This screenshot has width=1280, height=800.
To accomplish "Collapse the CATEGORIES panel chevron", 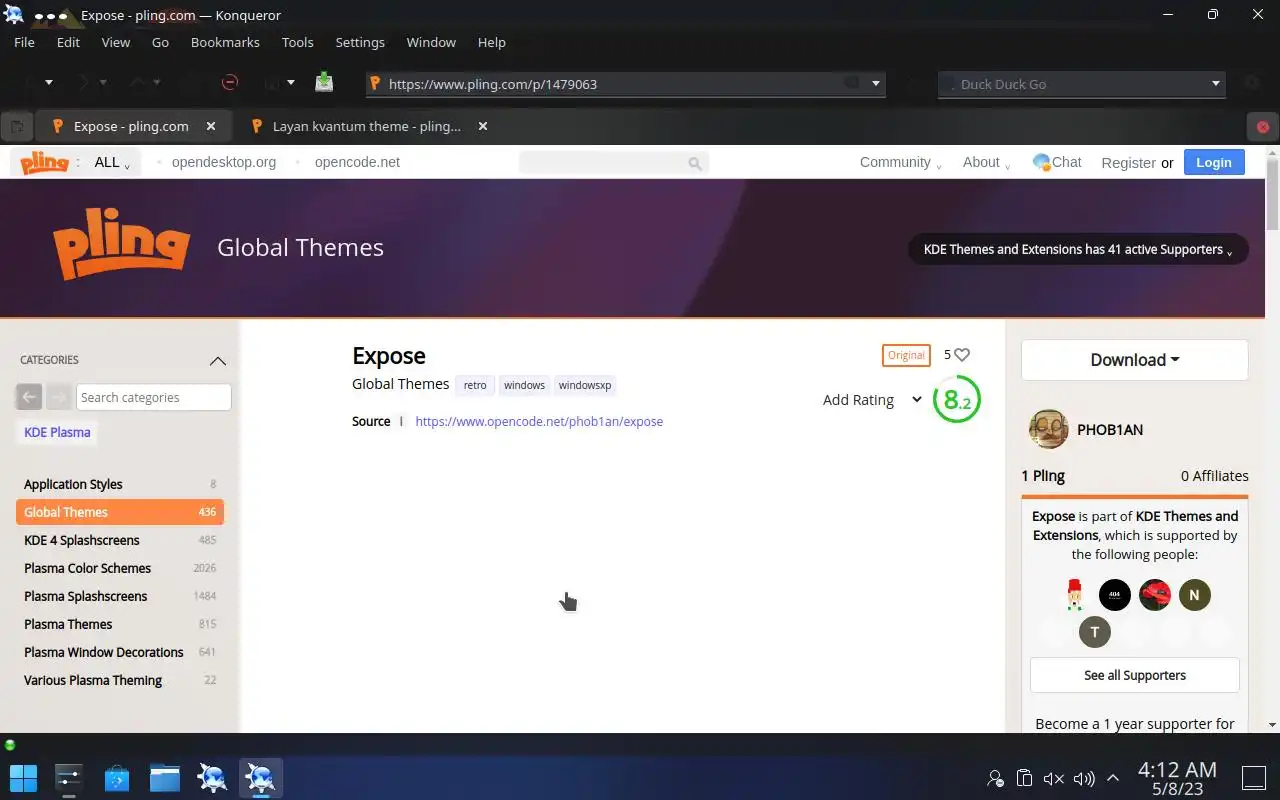I will tap(217, 360).
